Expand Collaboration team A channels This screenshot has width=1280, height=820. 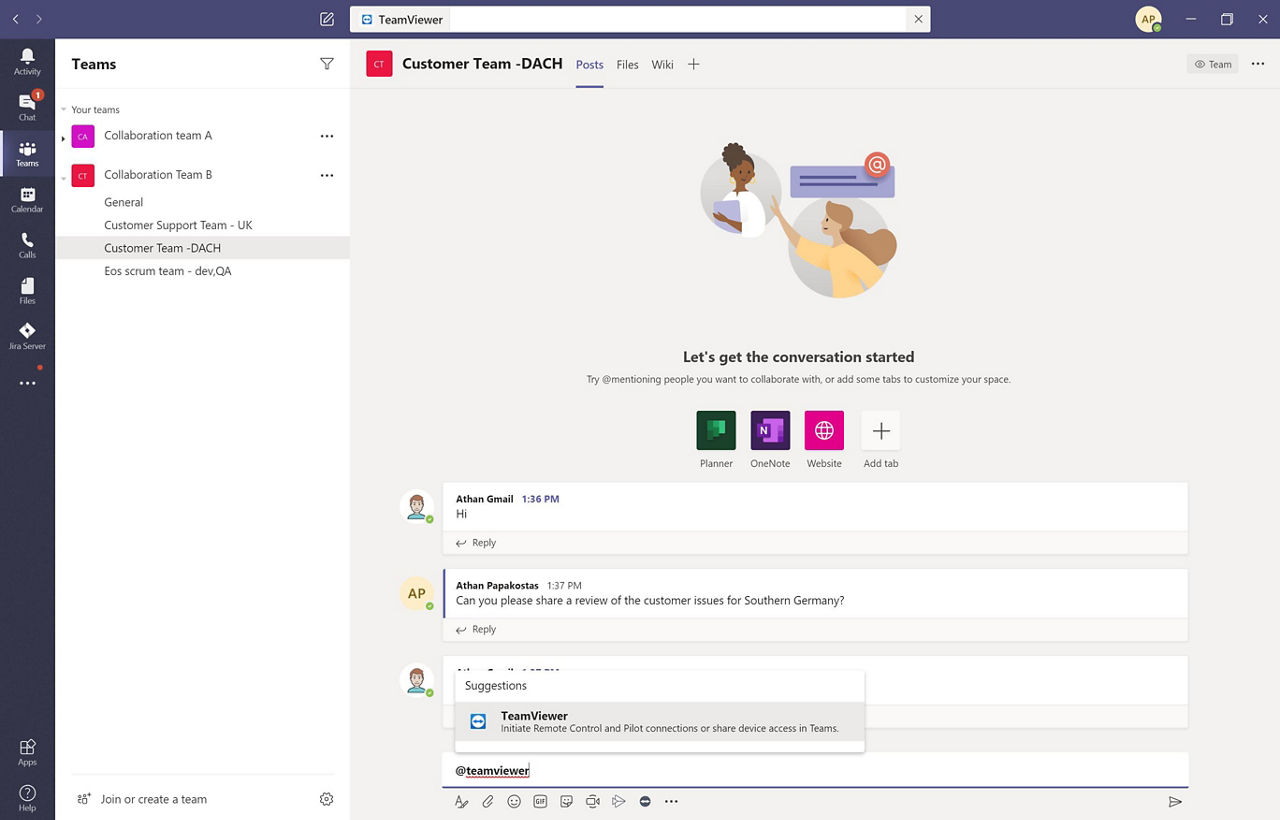click(63, 136)
